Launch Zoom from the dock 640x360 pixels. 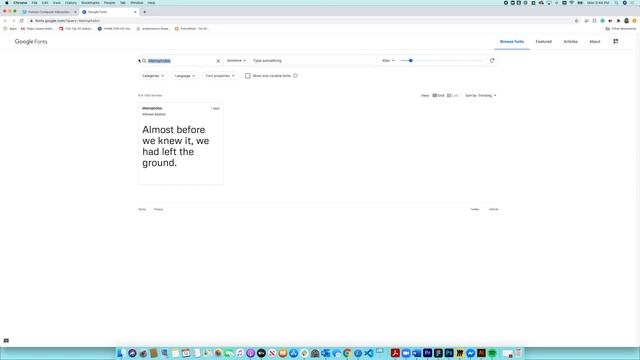(x=406, y=353)
